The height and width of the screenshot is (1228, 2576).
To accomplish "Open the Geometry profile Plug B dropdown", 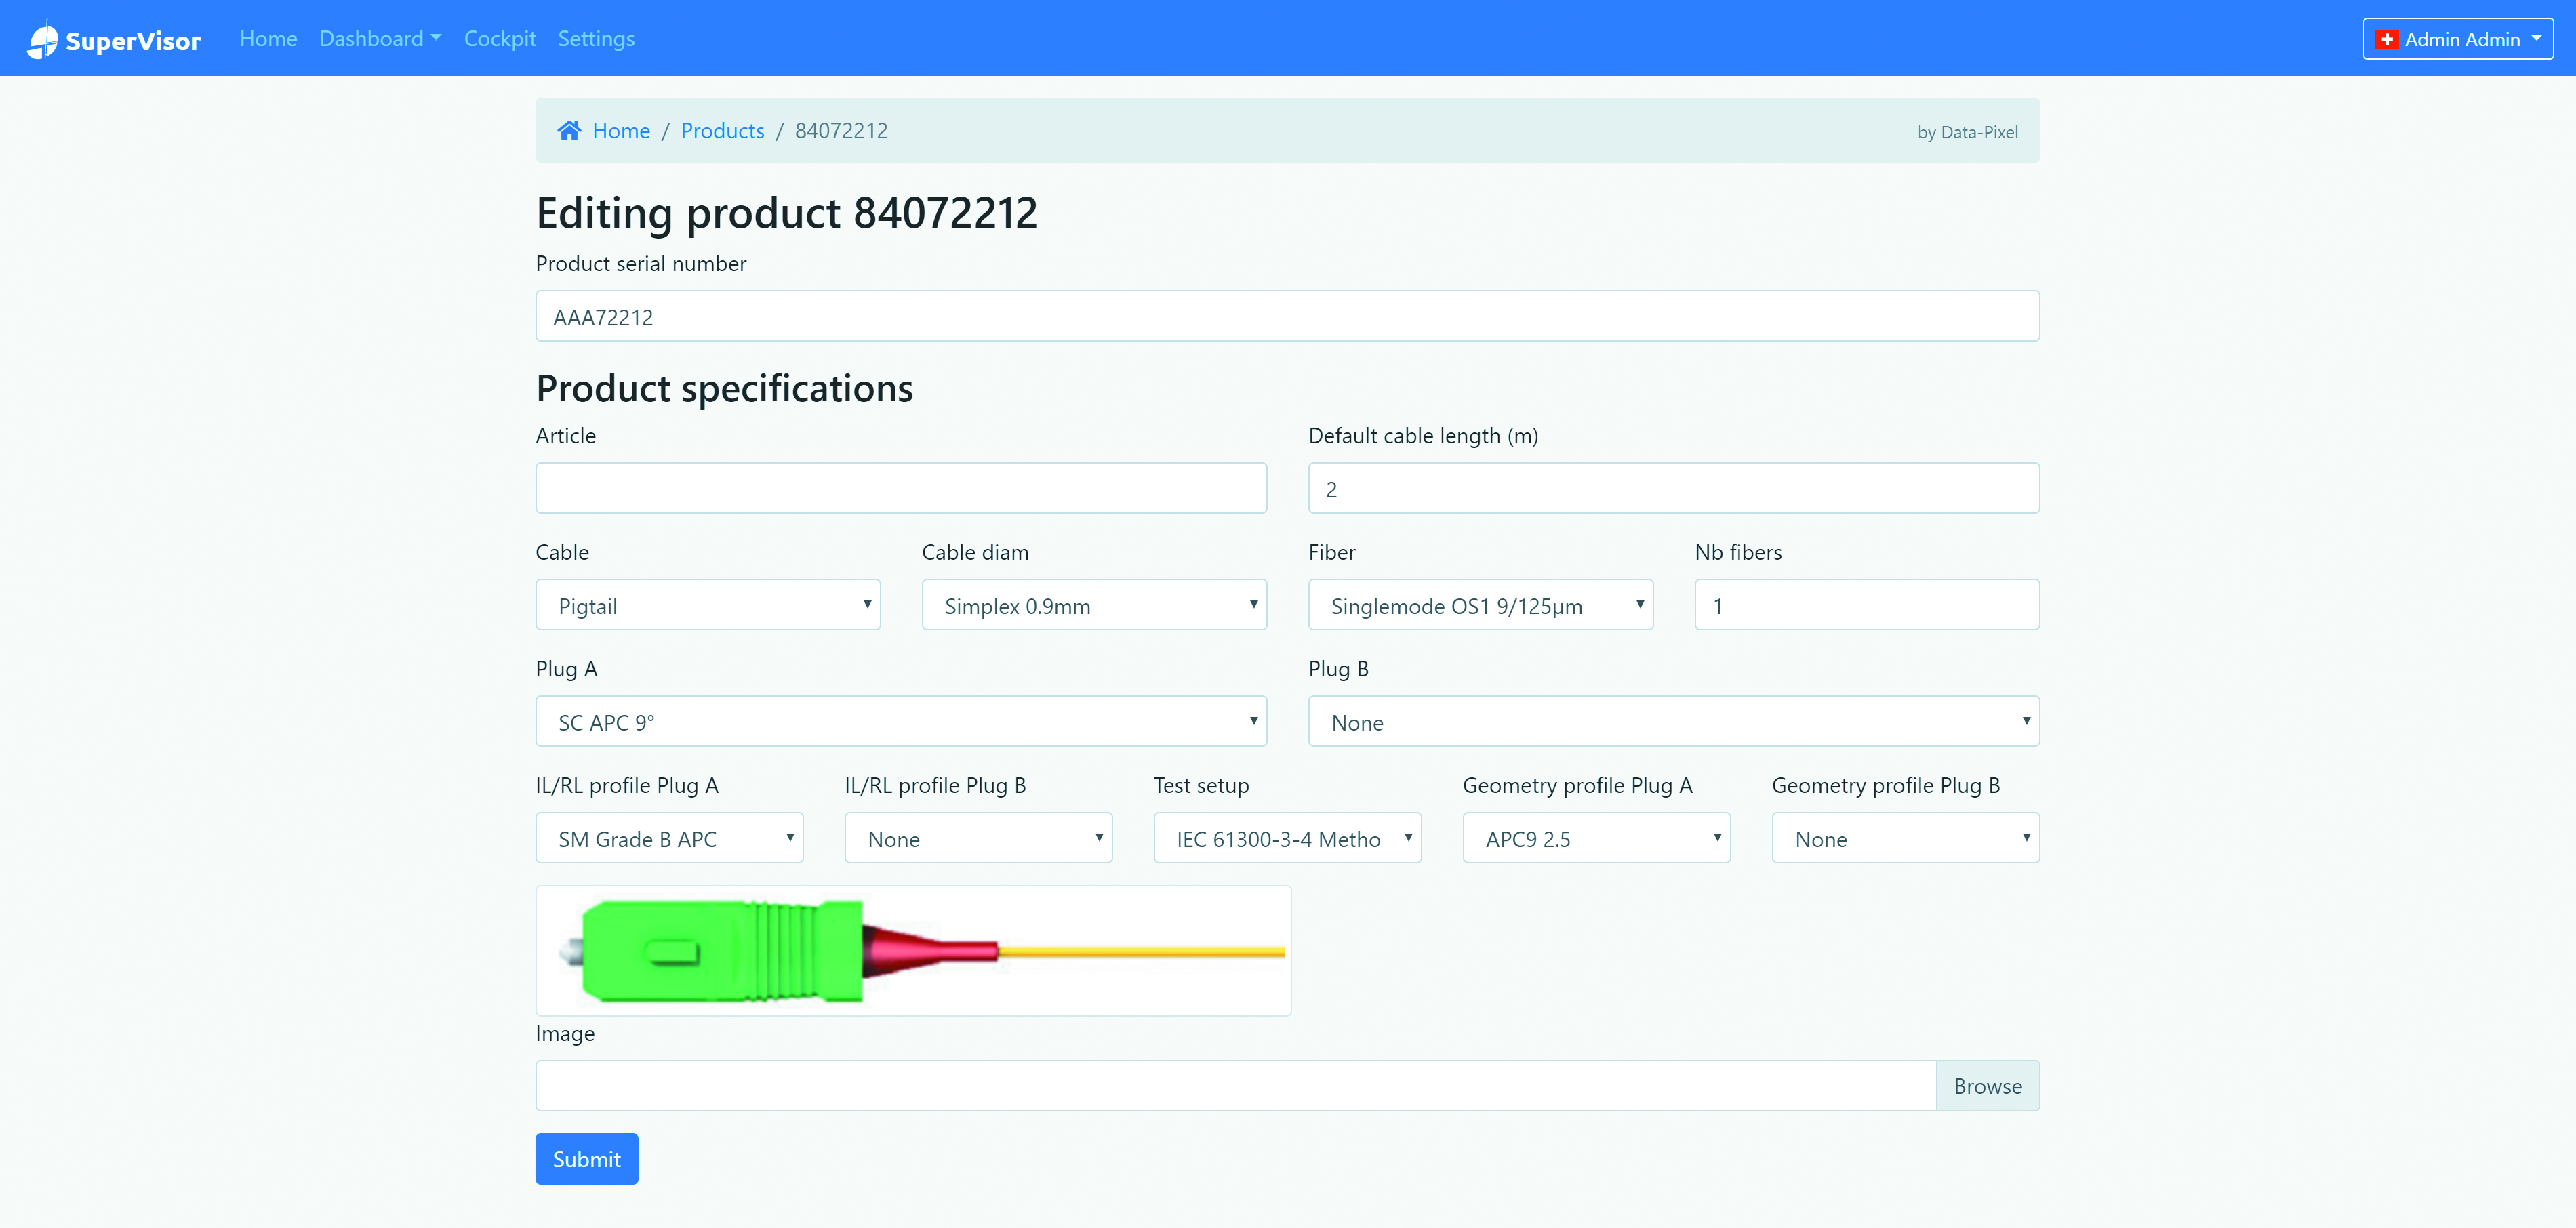I will point(1905,838).
